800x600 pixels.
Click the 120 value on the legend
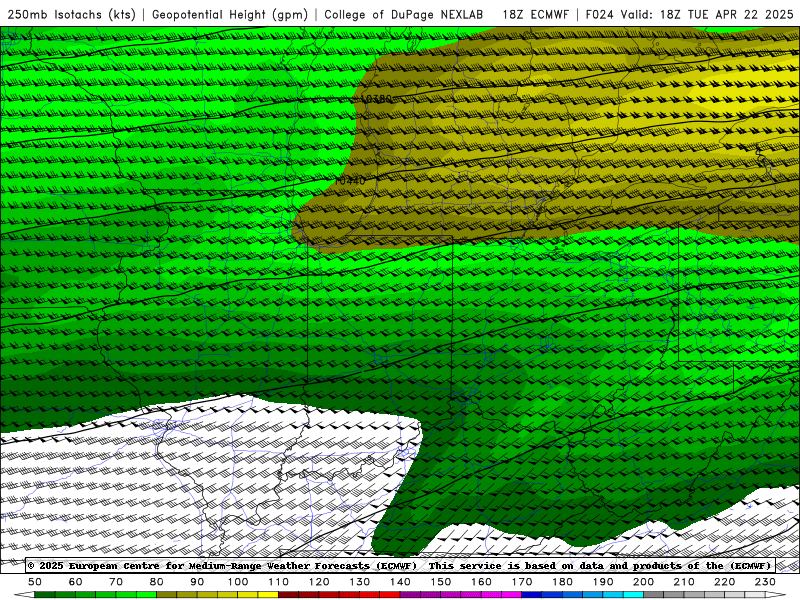point(319,582)
